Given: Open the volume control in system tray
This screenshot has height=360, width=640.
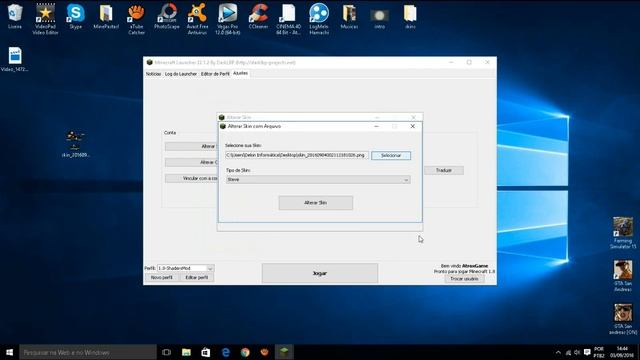Looking at the screenshot, I should (577, 352).
